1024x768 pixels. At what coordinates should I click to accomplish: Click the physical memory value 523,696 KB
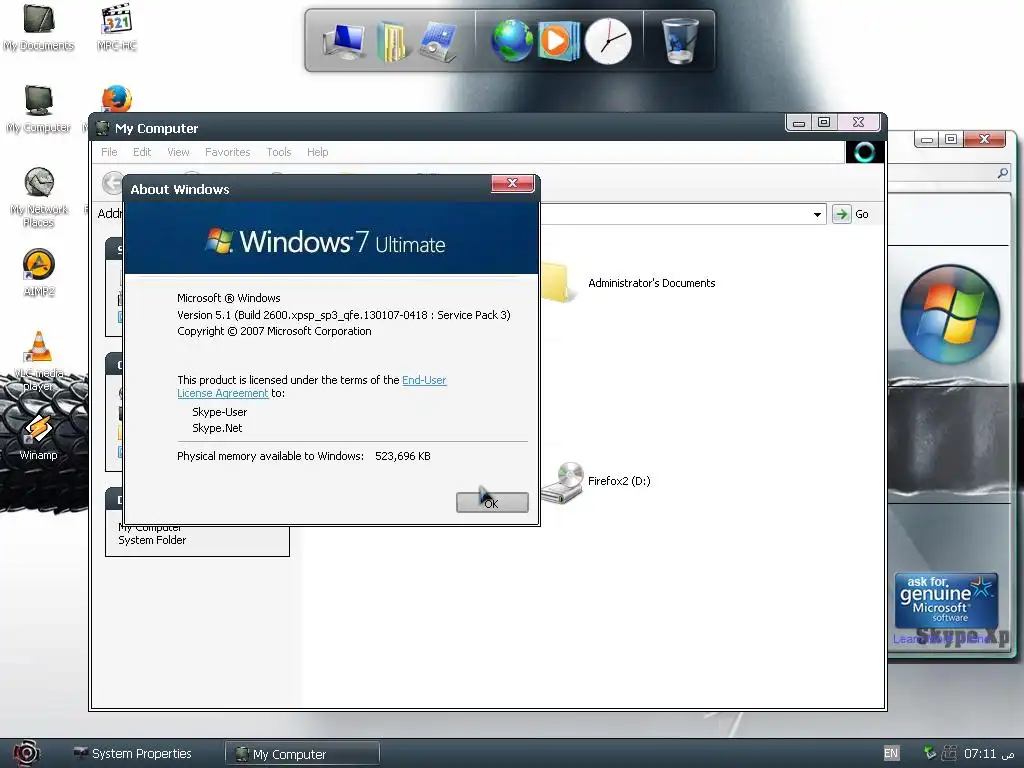(x=403, y=456)
